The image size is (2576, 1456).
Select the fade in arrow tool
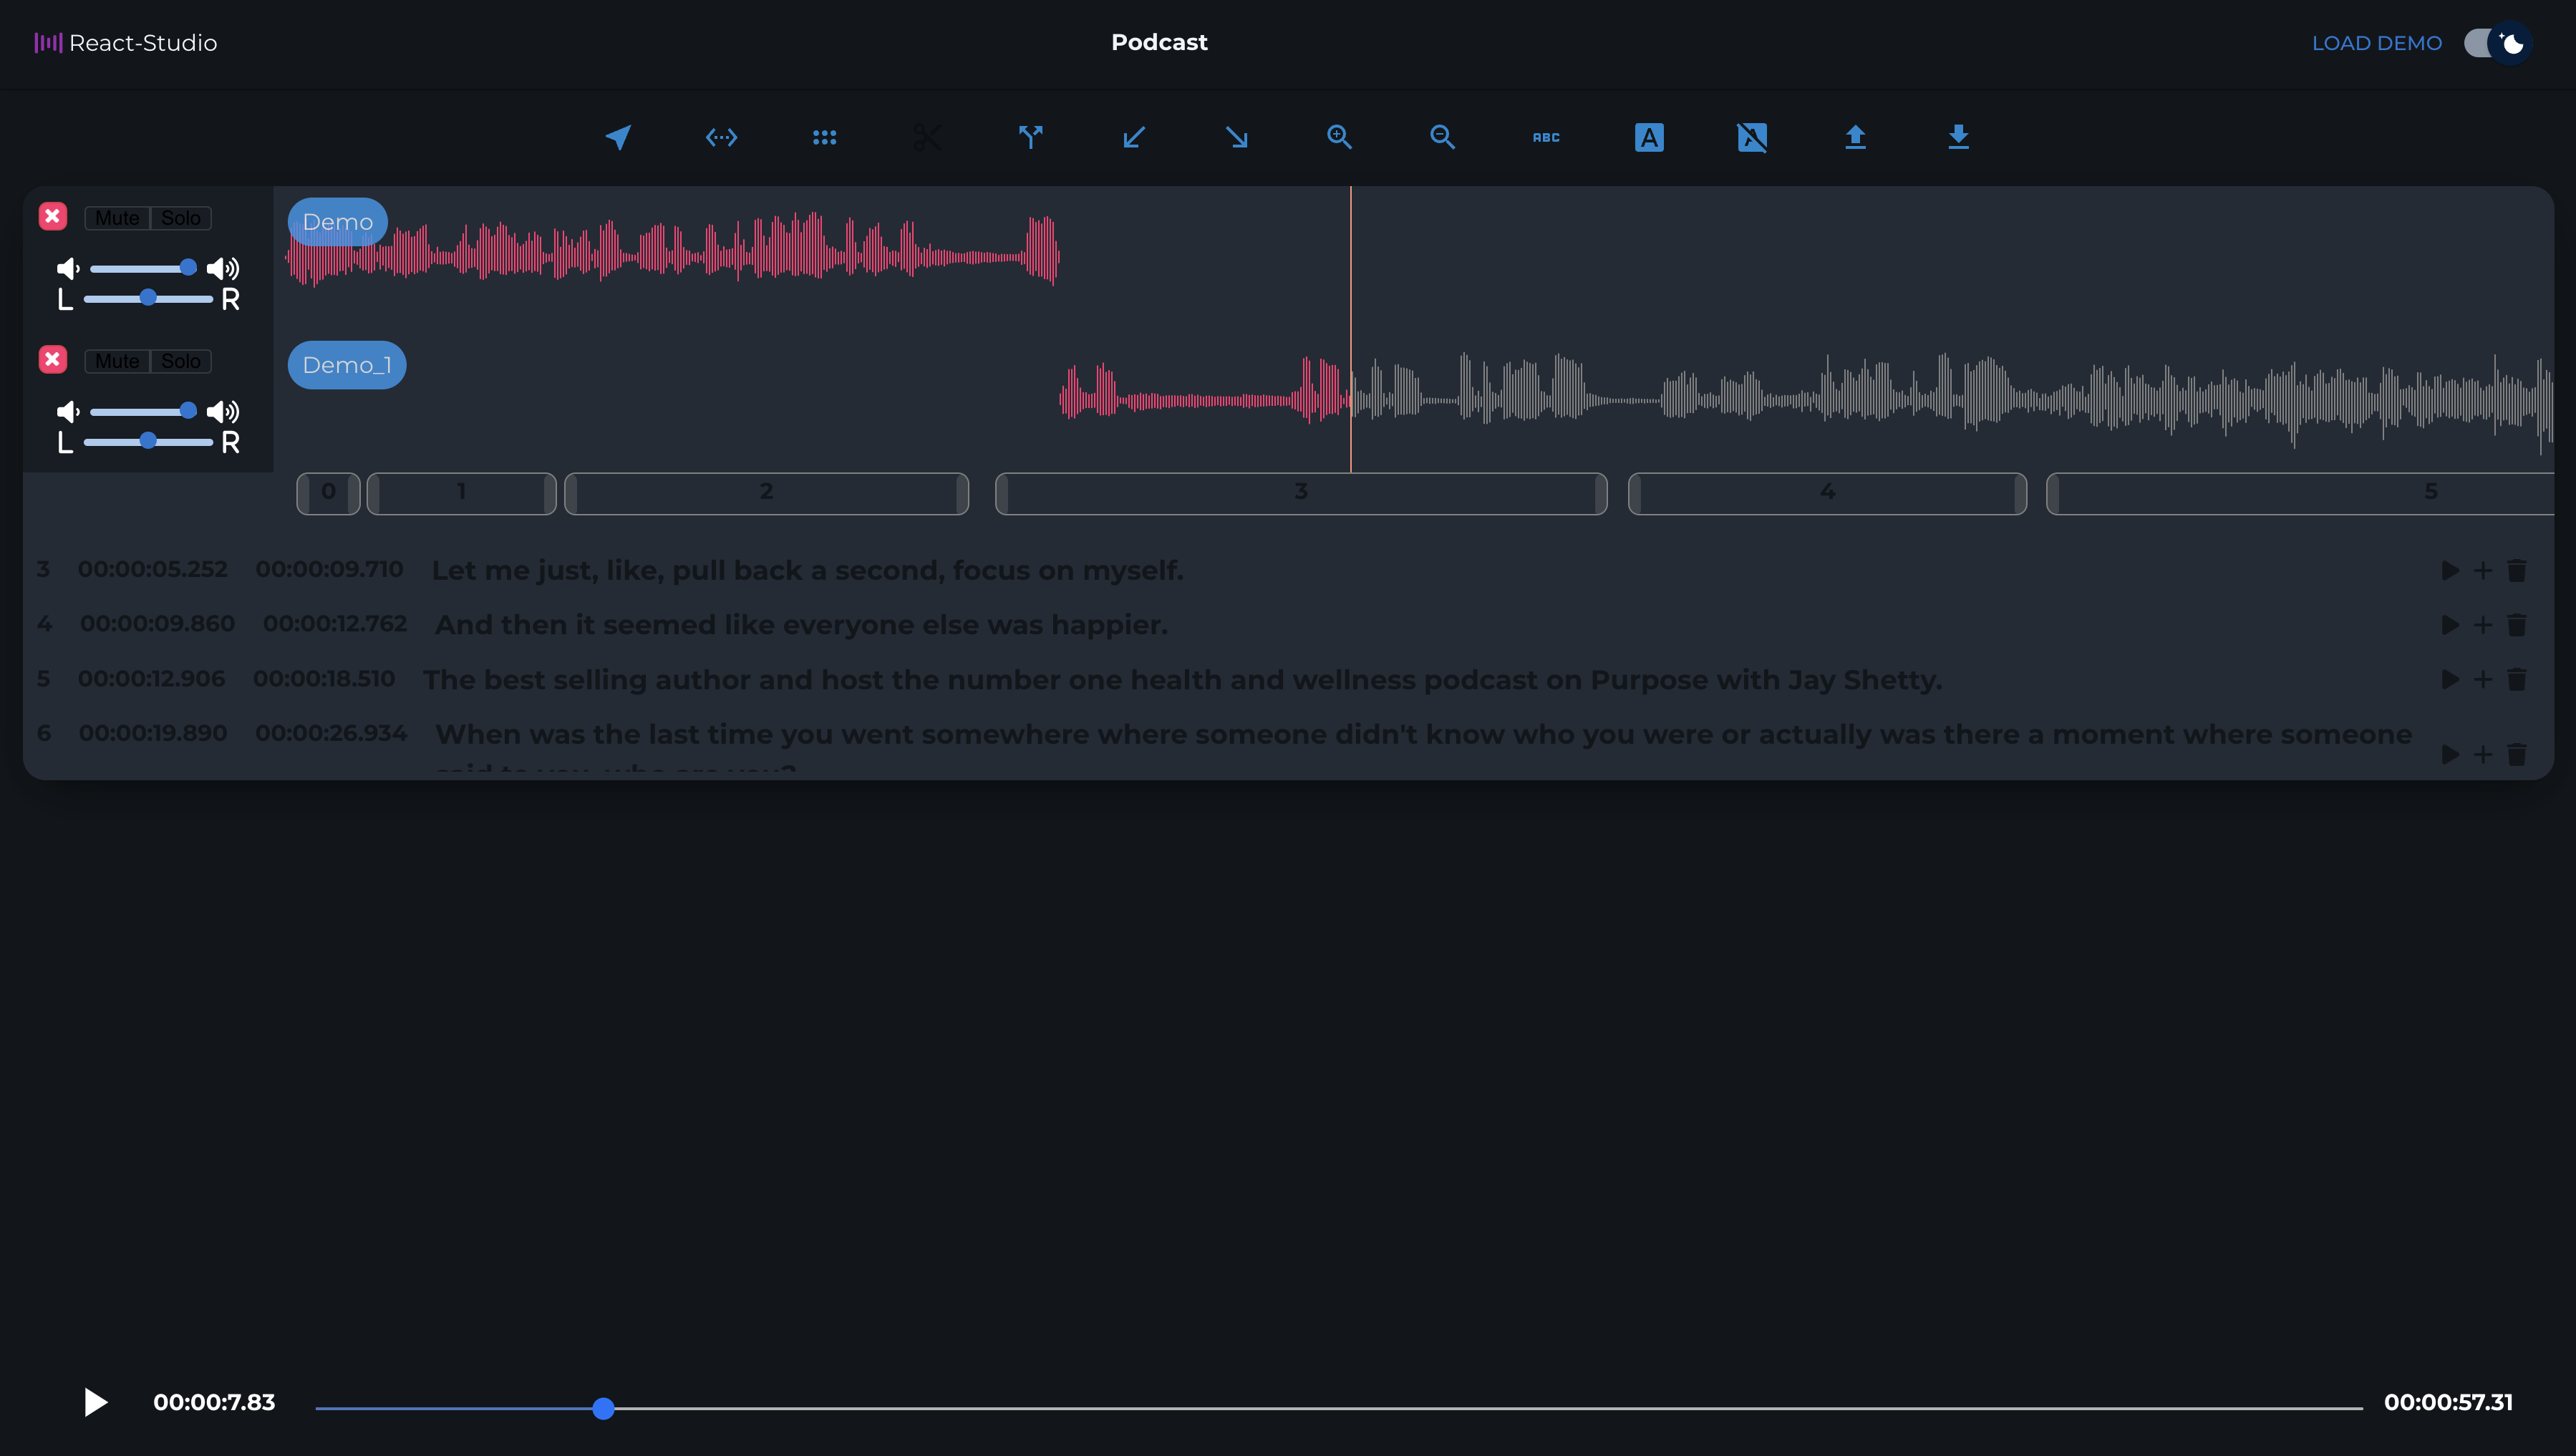(x=1133, y=137)
